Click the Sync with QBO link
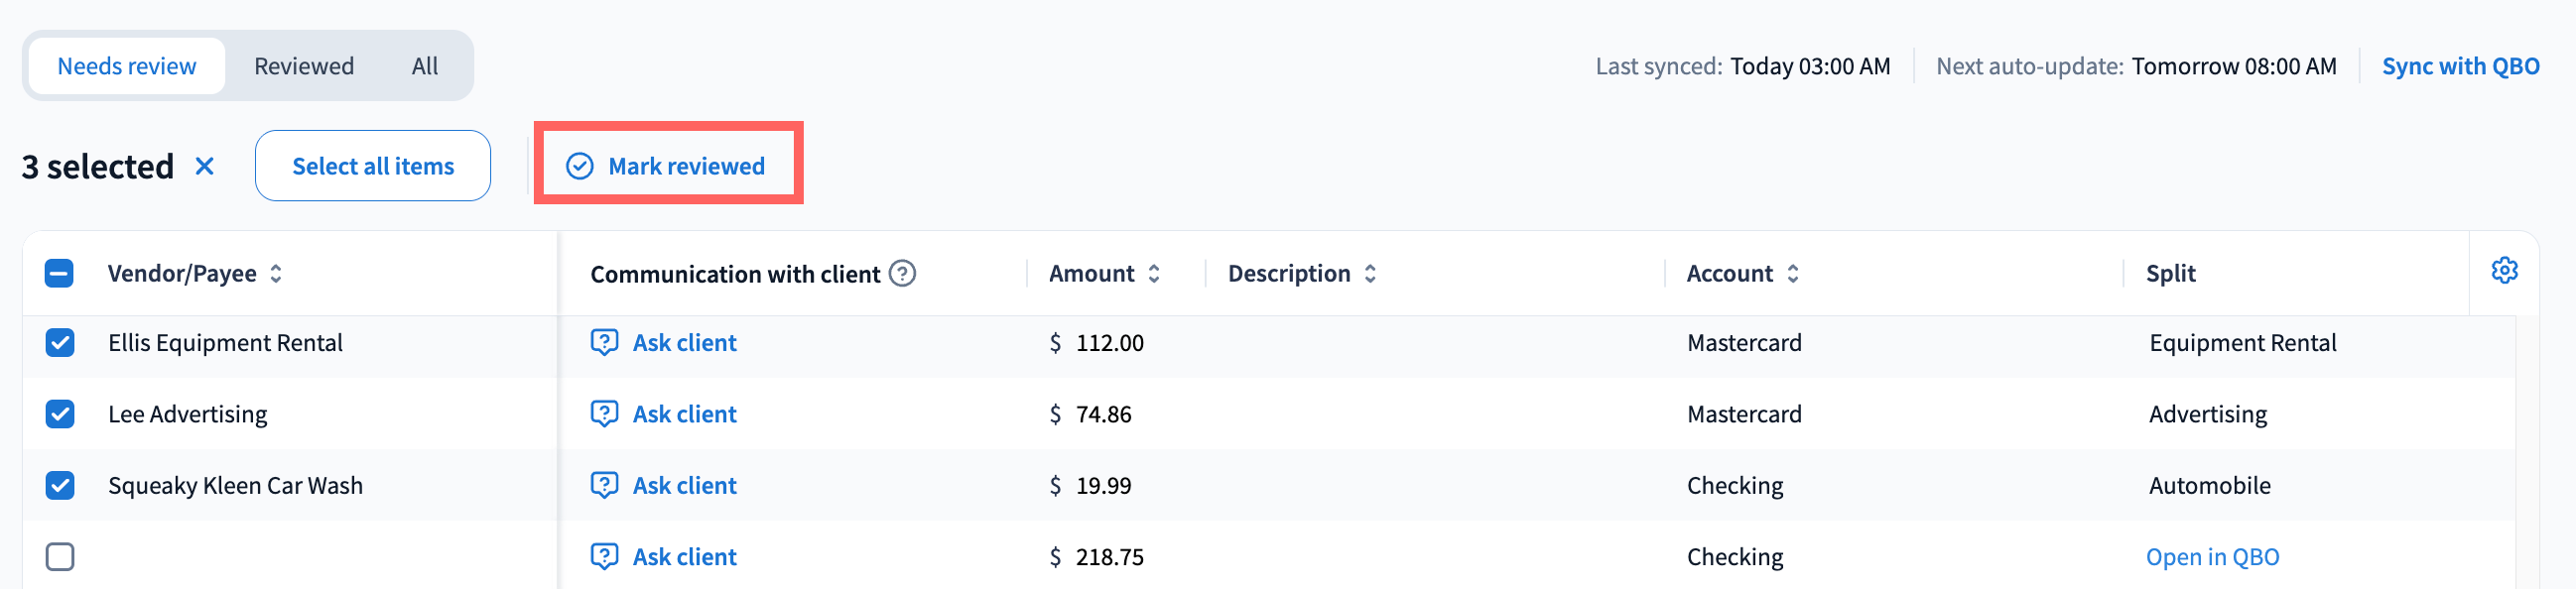This screenshot has width=2576, height=589. click(2460, 66)
